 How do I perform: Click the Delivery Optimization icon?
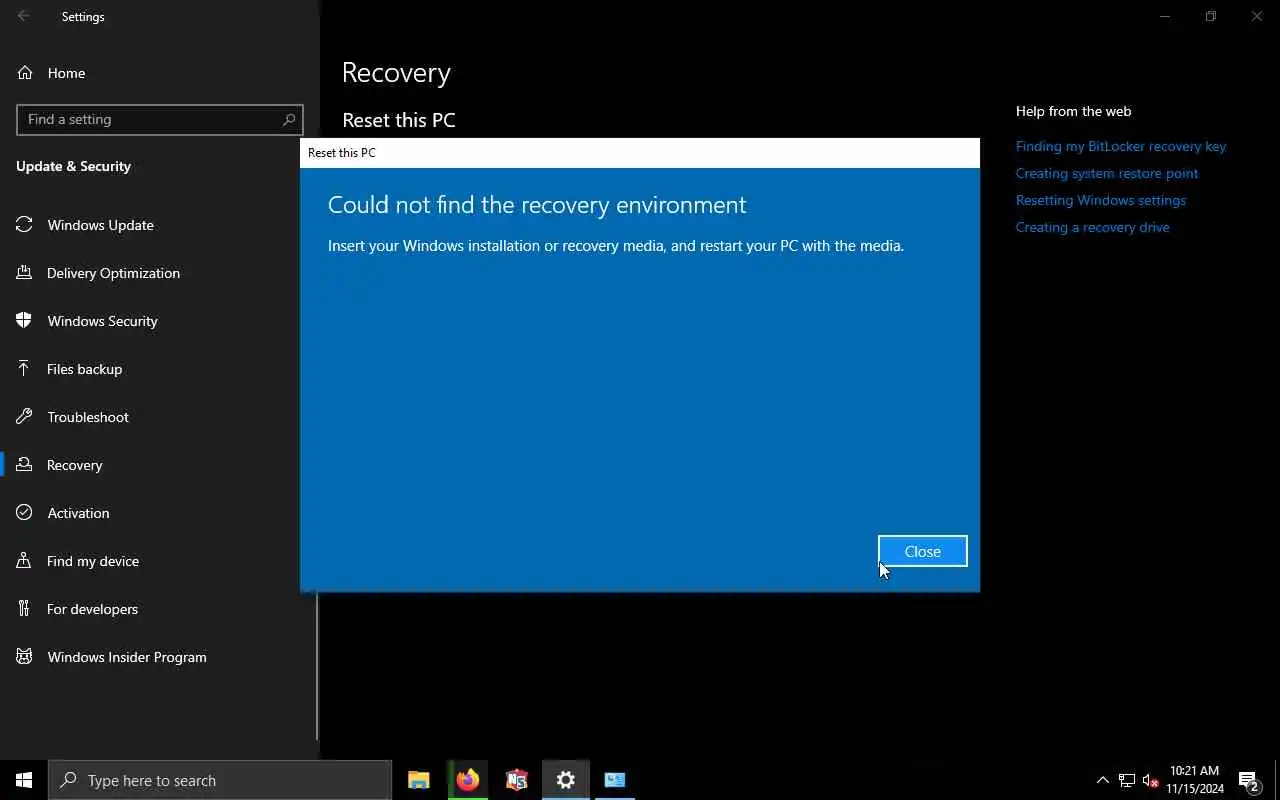pyautogui.click(x=25, y=273)
